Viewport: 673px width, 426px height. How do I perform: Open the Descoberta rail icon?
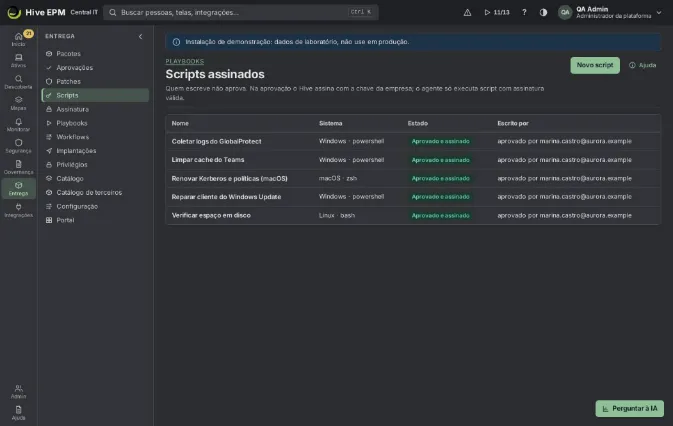18,82
